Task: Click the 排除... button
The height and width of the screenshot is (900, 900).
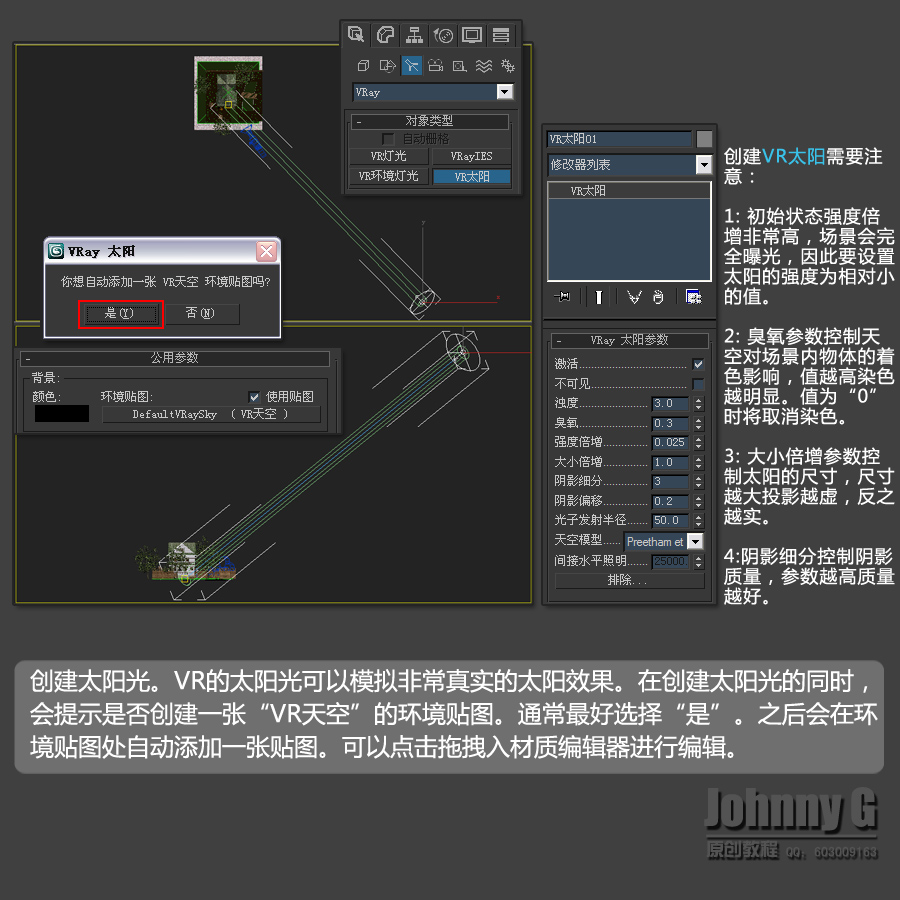Action: pyautogui.click(x=629, y=580)
